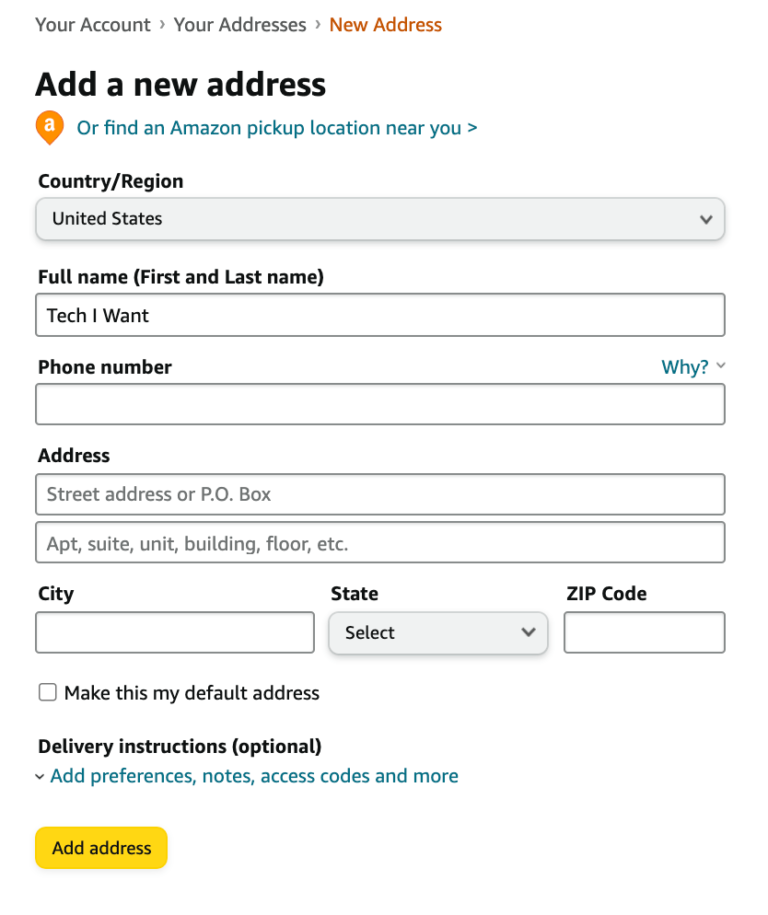The image size is (768, 915).
Task: Expand the Why? explanation for phone number
Action: pos(684,366)
